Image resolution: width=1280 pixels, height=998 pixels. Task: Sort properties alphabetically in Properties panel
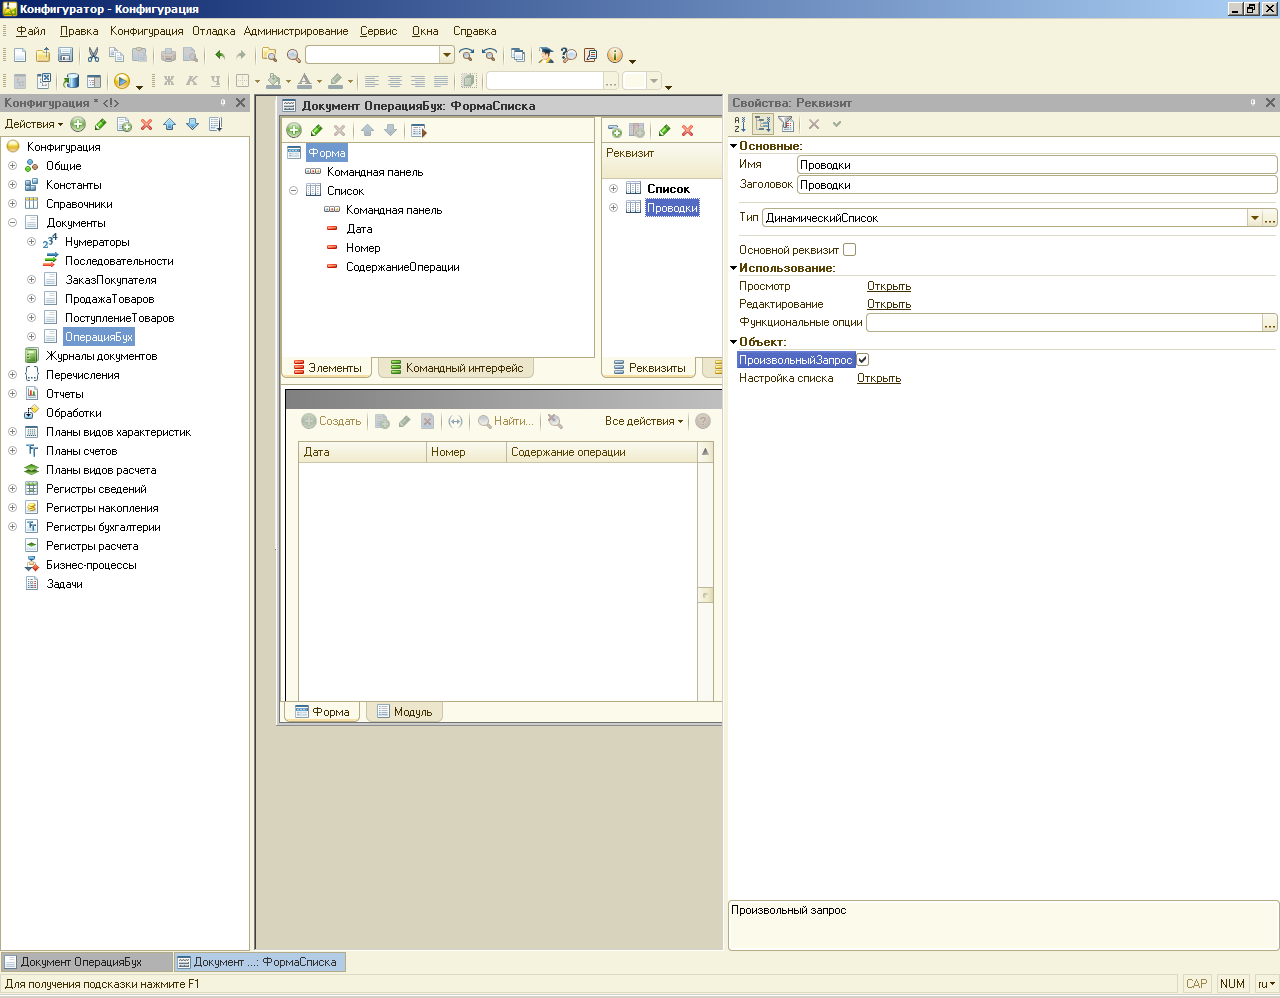pos(740,124)
